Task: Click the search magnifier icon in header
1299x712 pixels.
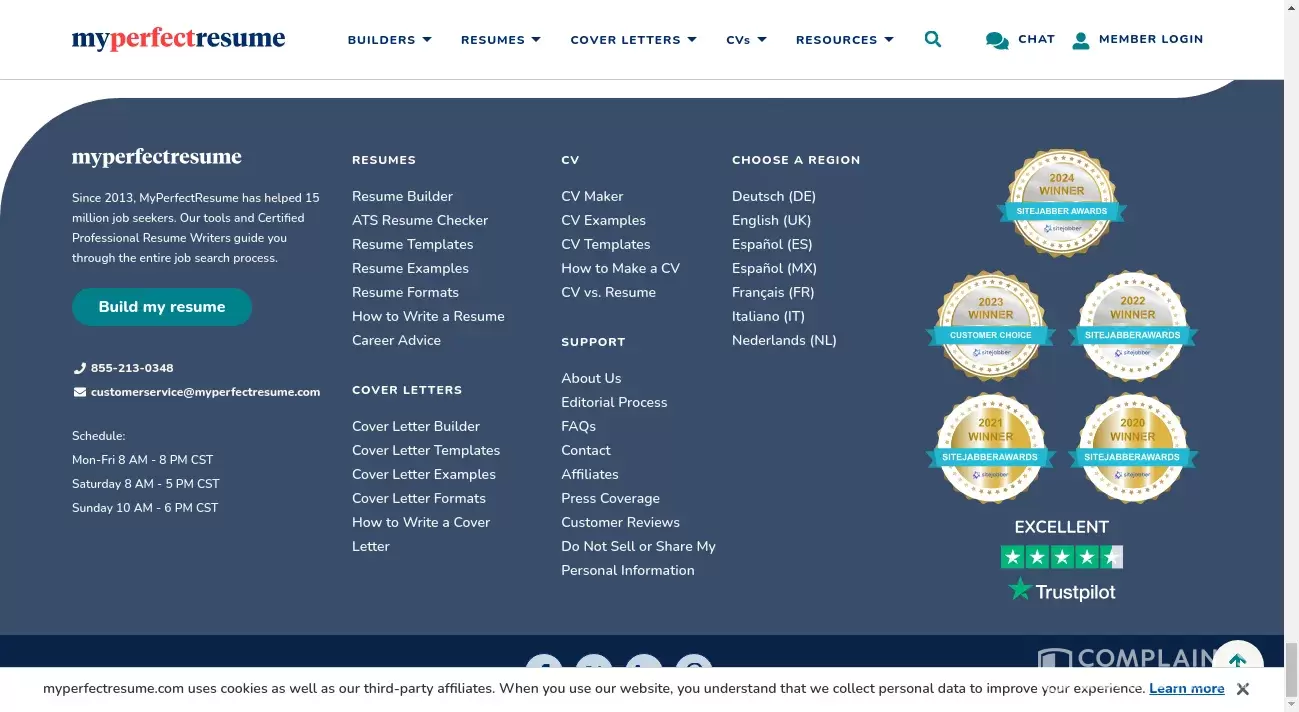Action: click(932, 40)
